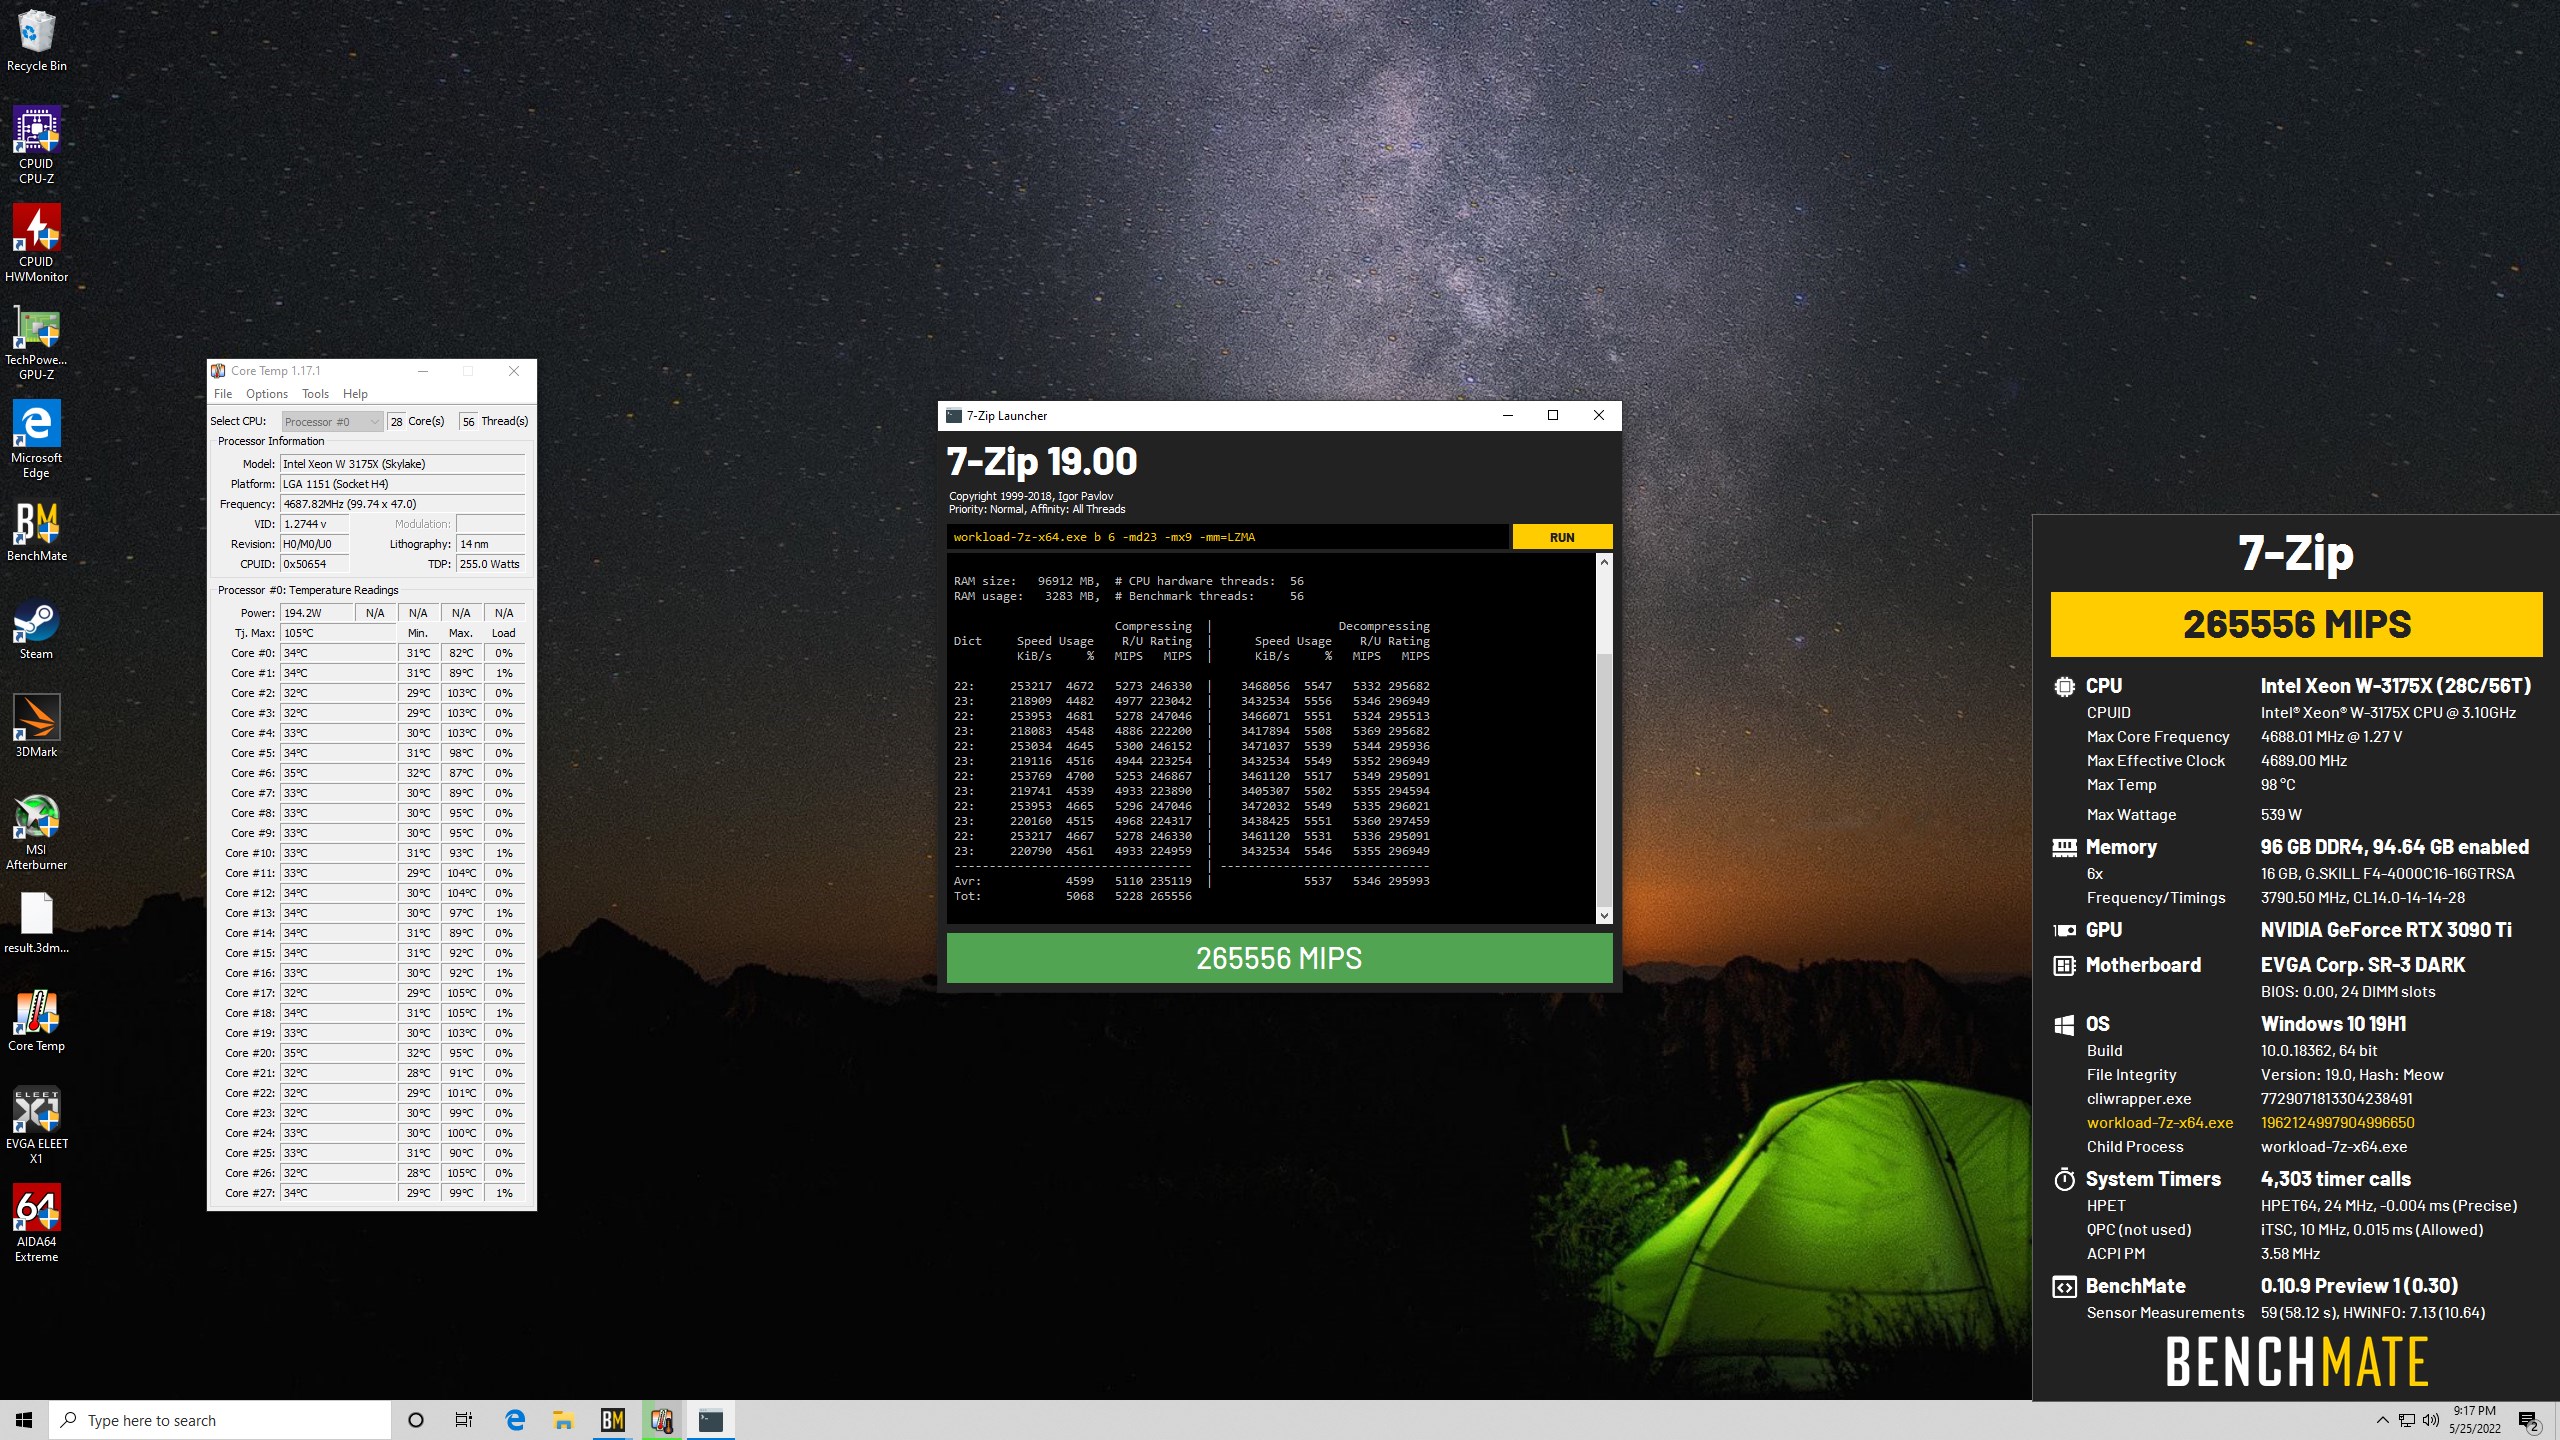Select the EVGA ELEET X1 desktop icon
The image size is (2560, 1440).
(x=36, y=1126)
